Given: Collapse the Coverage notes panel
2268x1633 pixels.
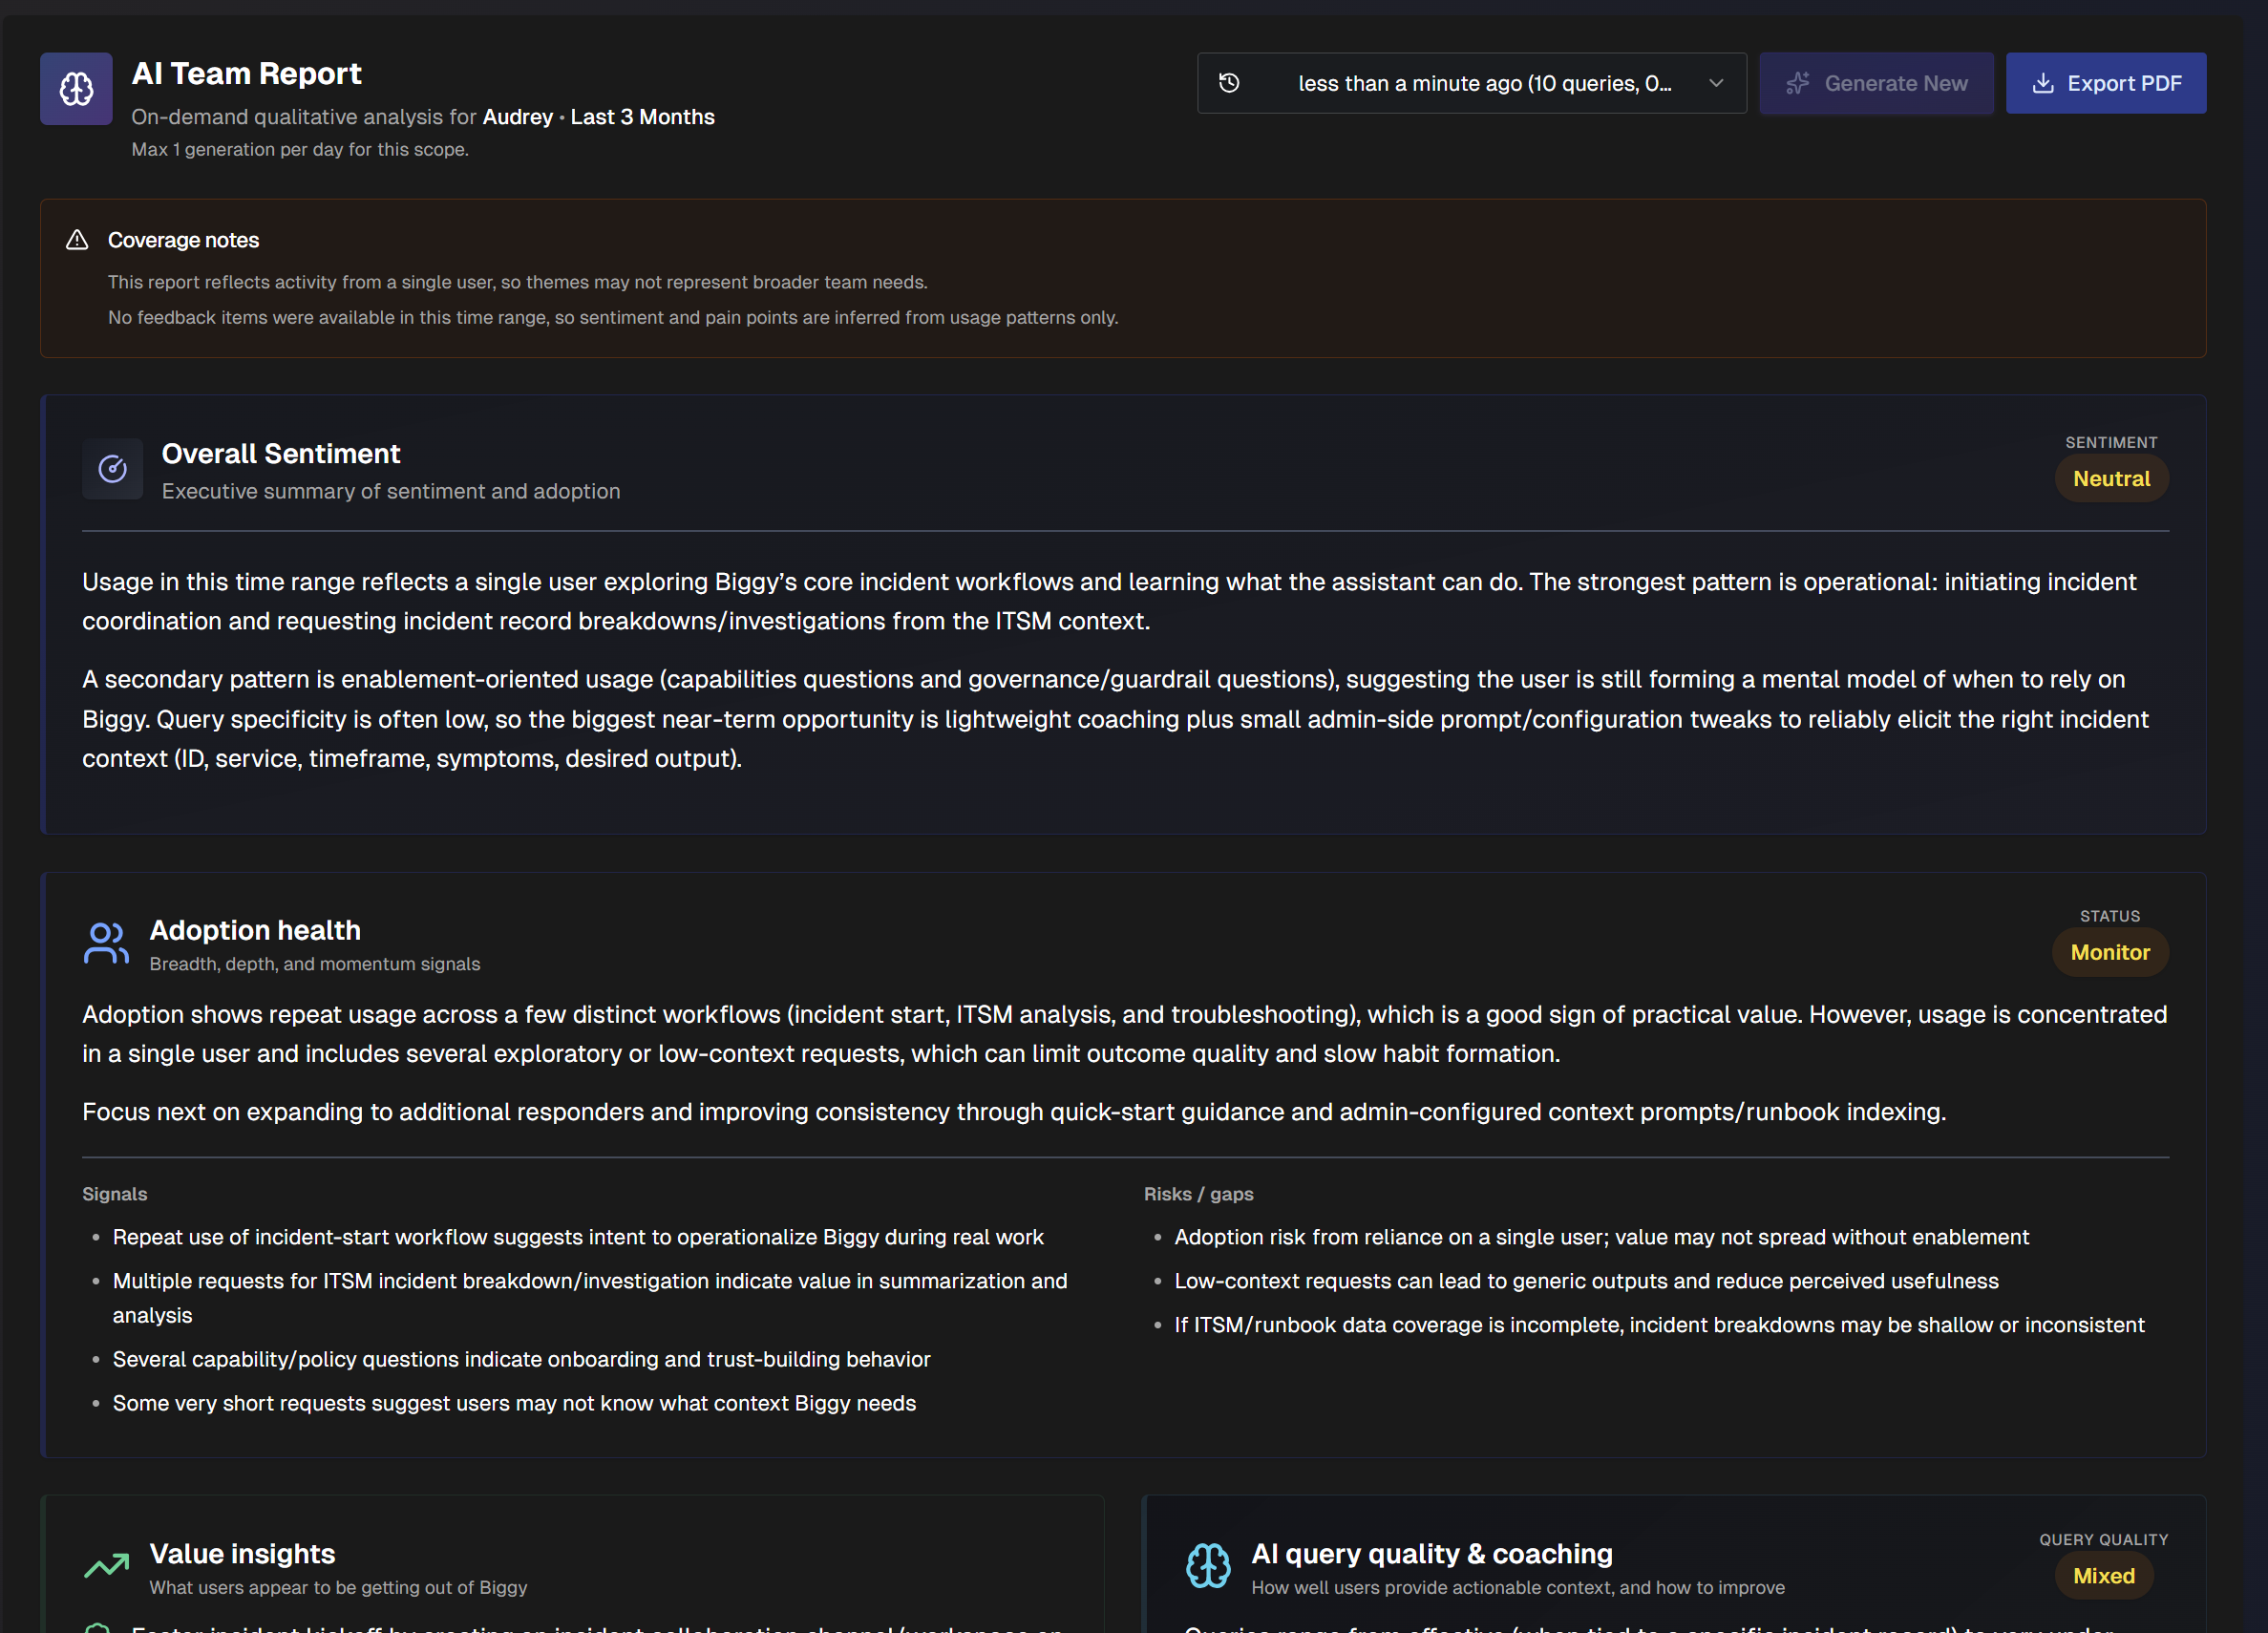Looking at the screenshot, I should point(183,239).
